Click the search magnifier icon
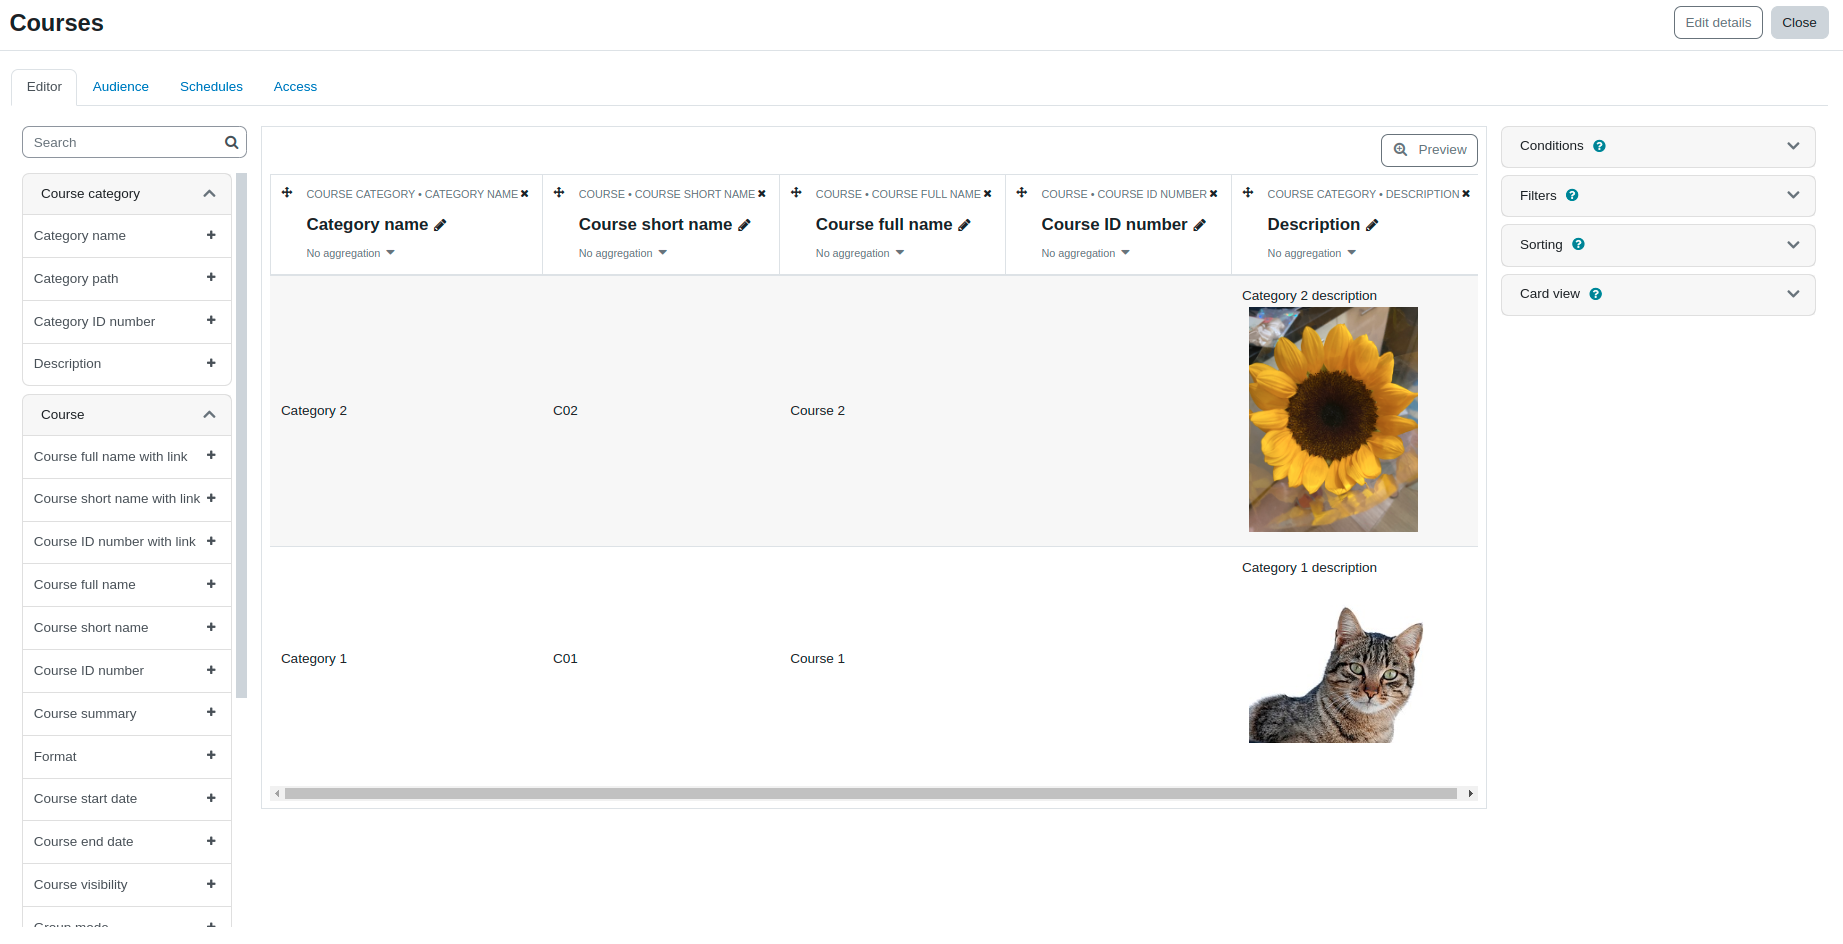 click(x=231, y=143)
